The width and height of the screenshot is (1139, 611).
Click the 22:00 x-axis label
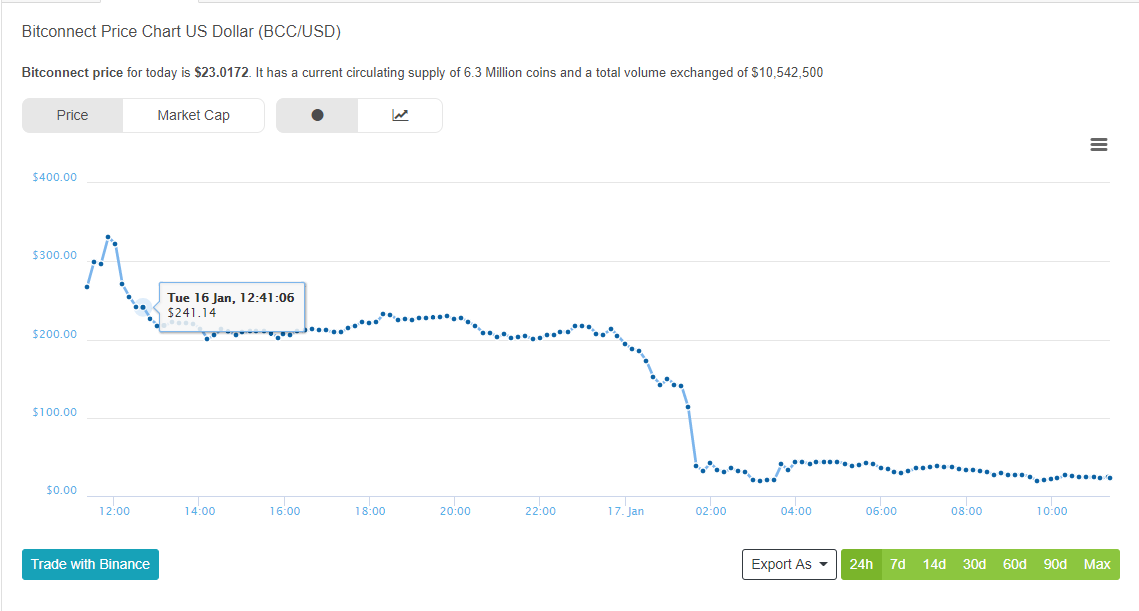pyautogui.click(x=540, y=511)
